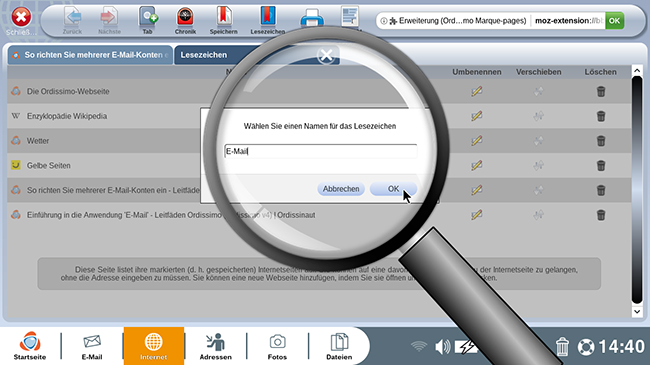The image size is (650, 365).
Task: Move the Enzyklopädie Wikipedia bookmark
Action: point(538,116)
